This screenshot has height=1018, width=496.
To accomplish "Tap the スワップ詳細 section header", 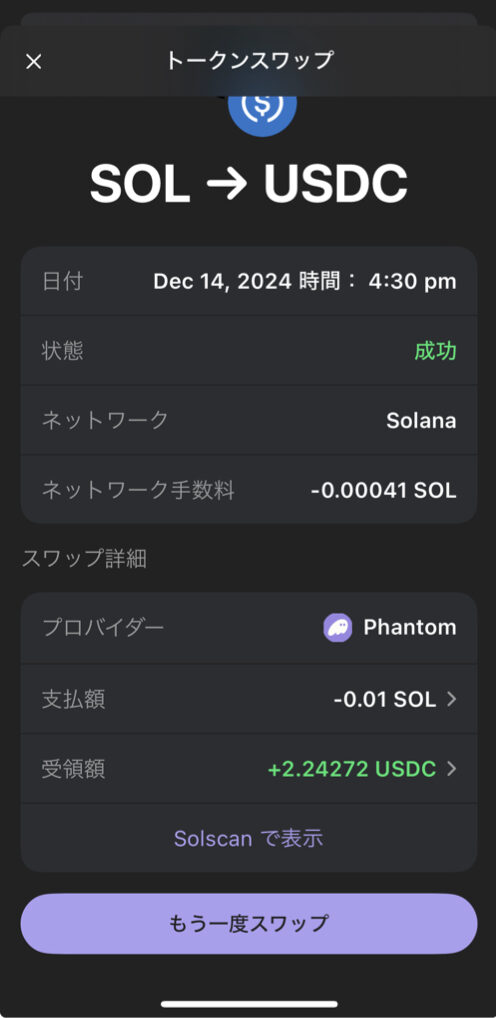I will click(84, 559).
